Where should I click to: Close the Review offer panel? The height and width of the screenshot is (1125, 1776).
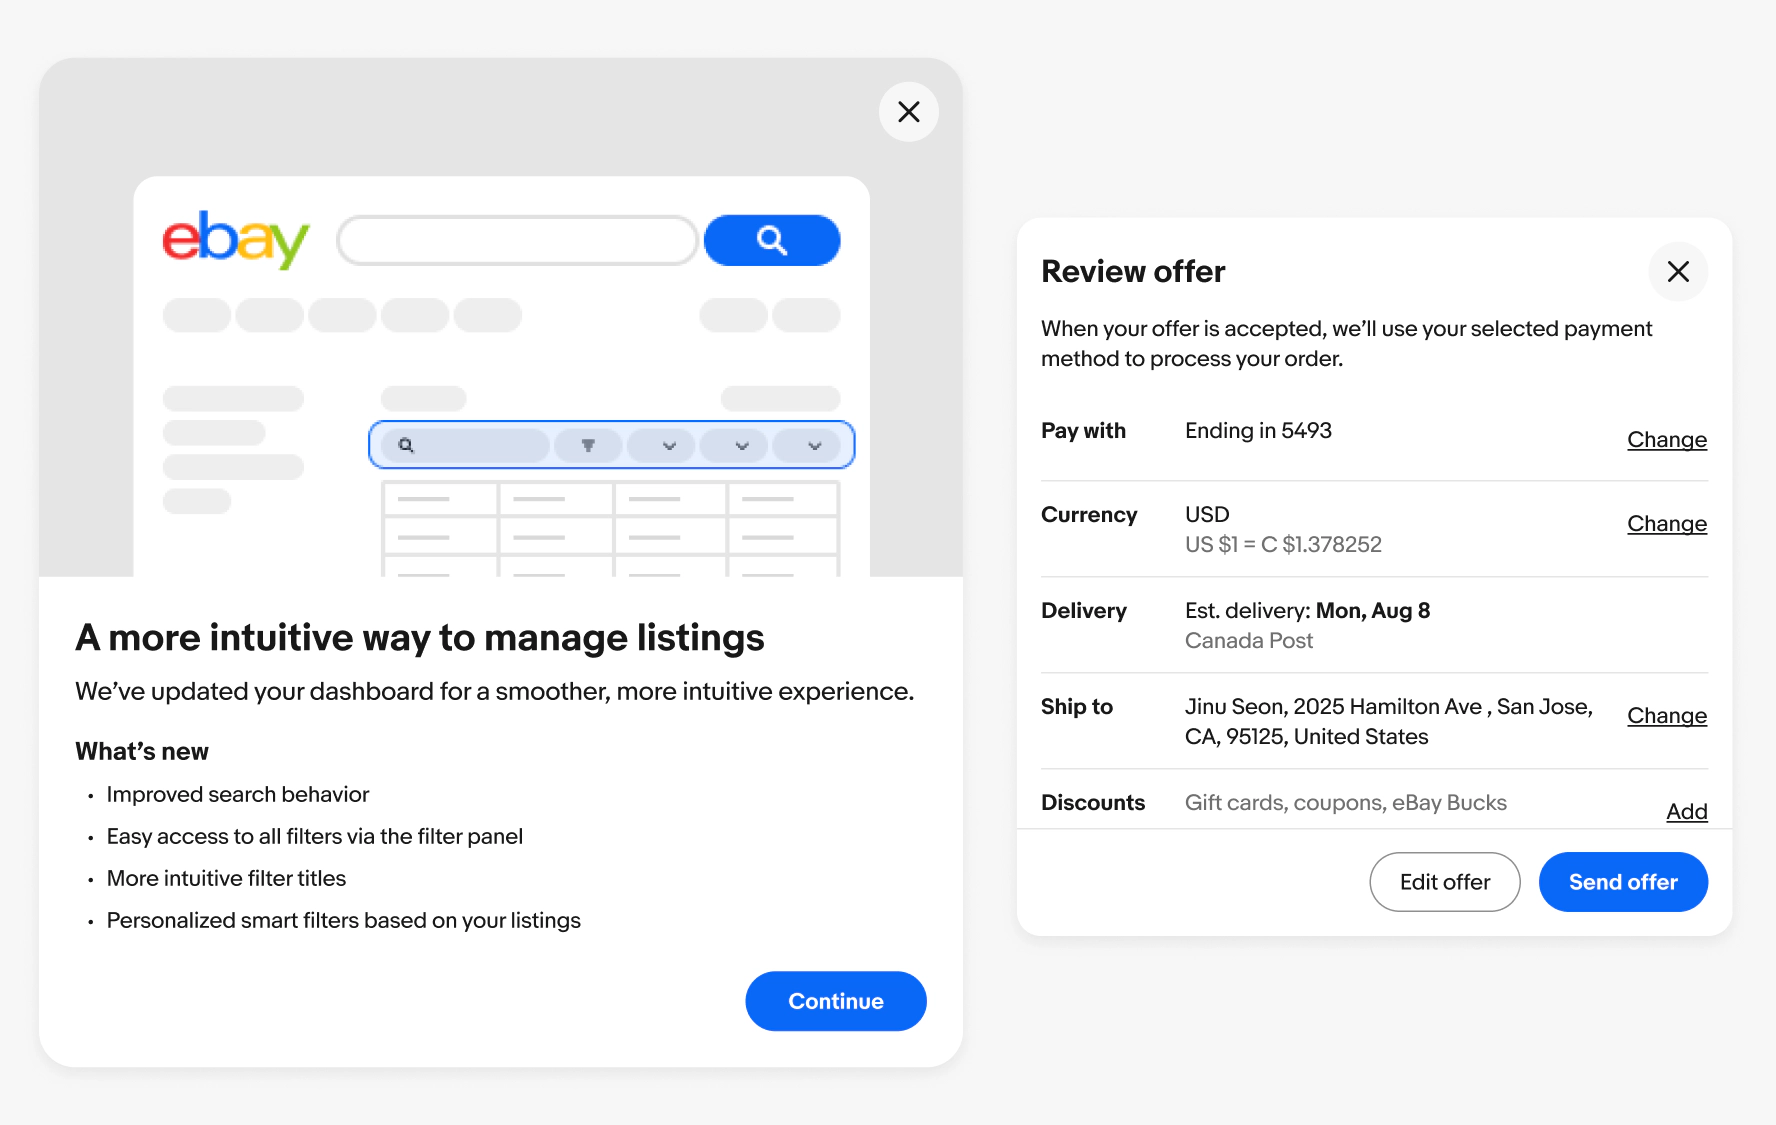tap(1678, 272)
